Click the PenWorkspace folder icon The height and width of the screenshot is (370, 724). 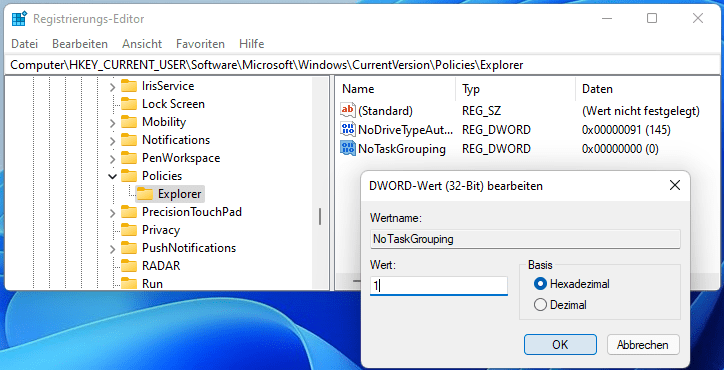pyautogui.click(x=129, y=158)
